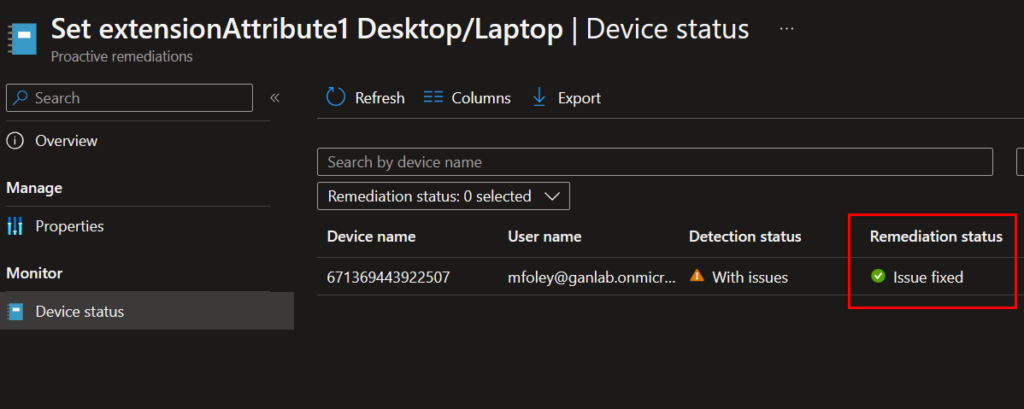Image resolution: width=1024 pixels, height=409 pixels.
Task: Click the Search by device name field
Action: pos(654,162)
